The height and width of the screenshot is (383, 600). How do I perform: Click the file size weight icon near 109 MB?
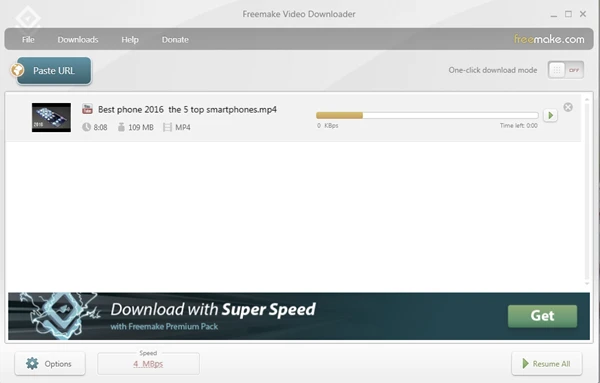(x=121, y=127)
